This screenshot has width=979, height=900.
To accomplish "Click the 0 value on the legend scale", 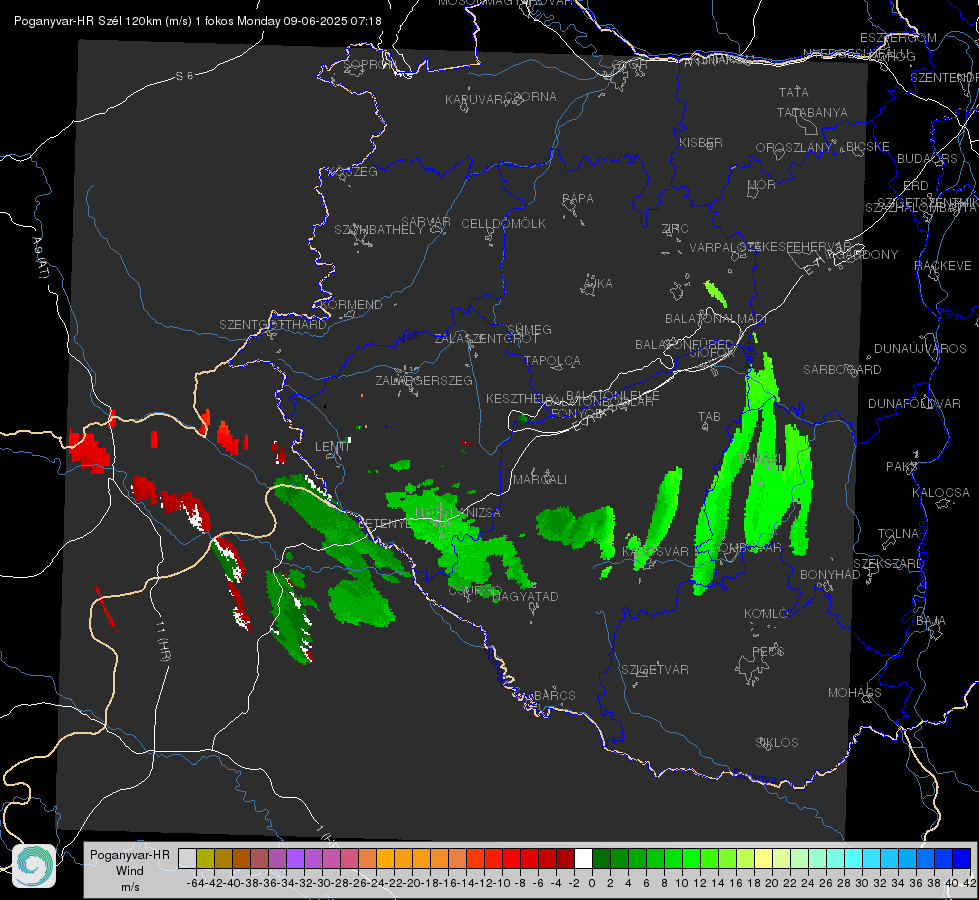I will (x=592, y=883).
